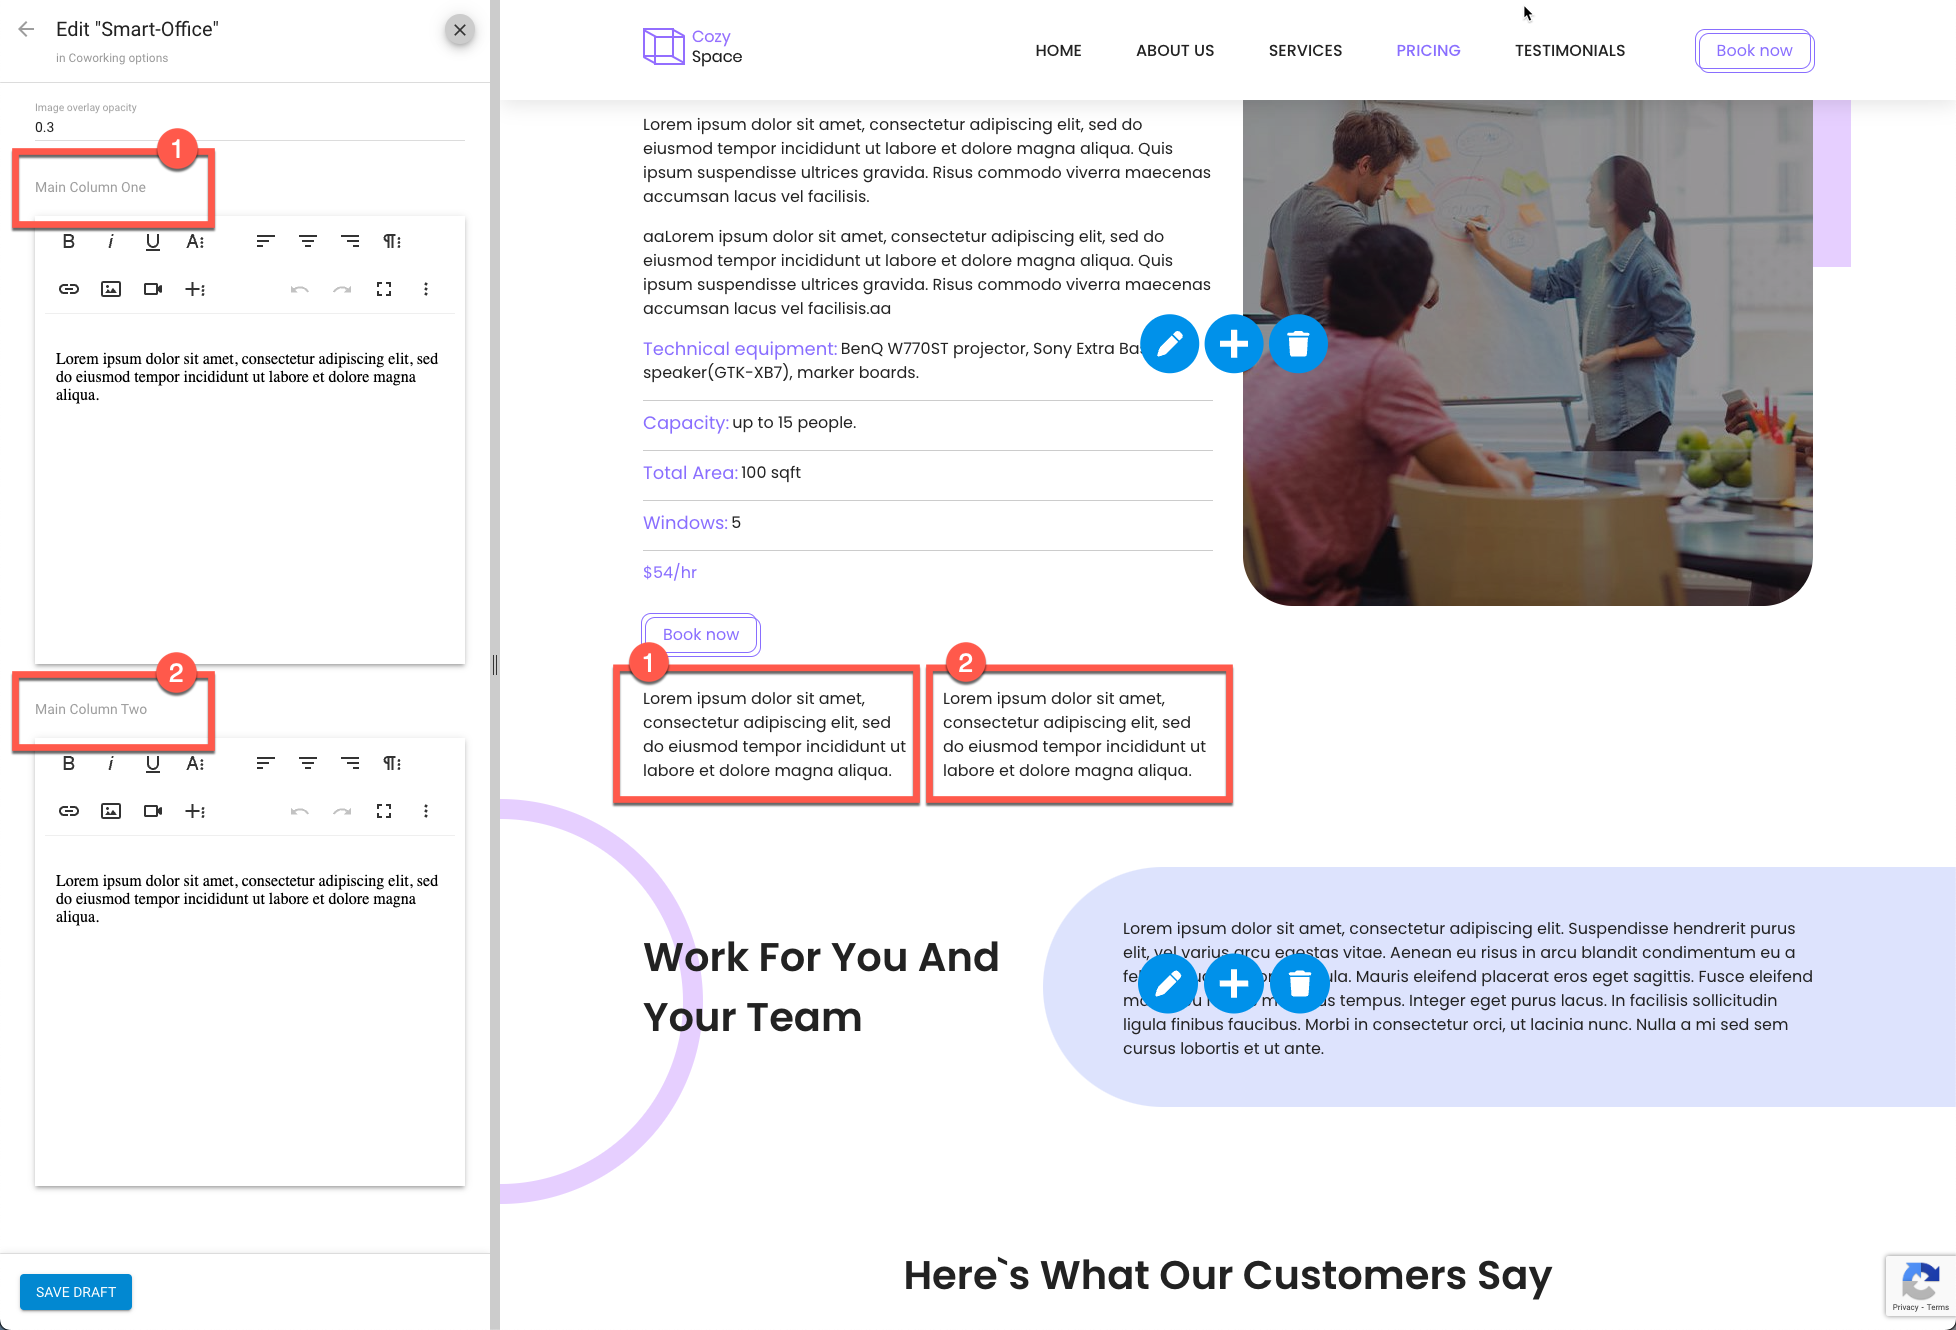The height and width of the screenshot is (1330, 1956).
Task: Insert link in Main Column One editor
Action: click(68, 289)
